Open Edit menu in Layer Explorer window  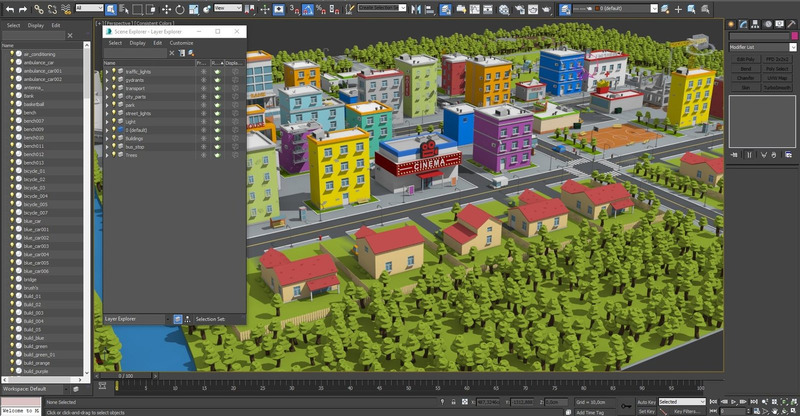tap(158, 43)
